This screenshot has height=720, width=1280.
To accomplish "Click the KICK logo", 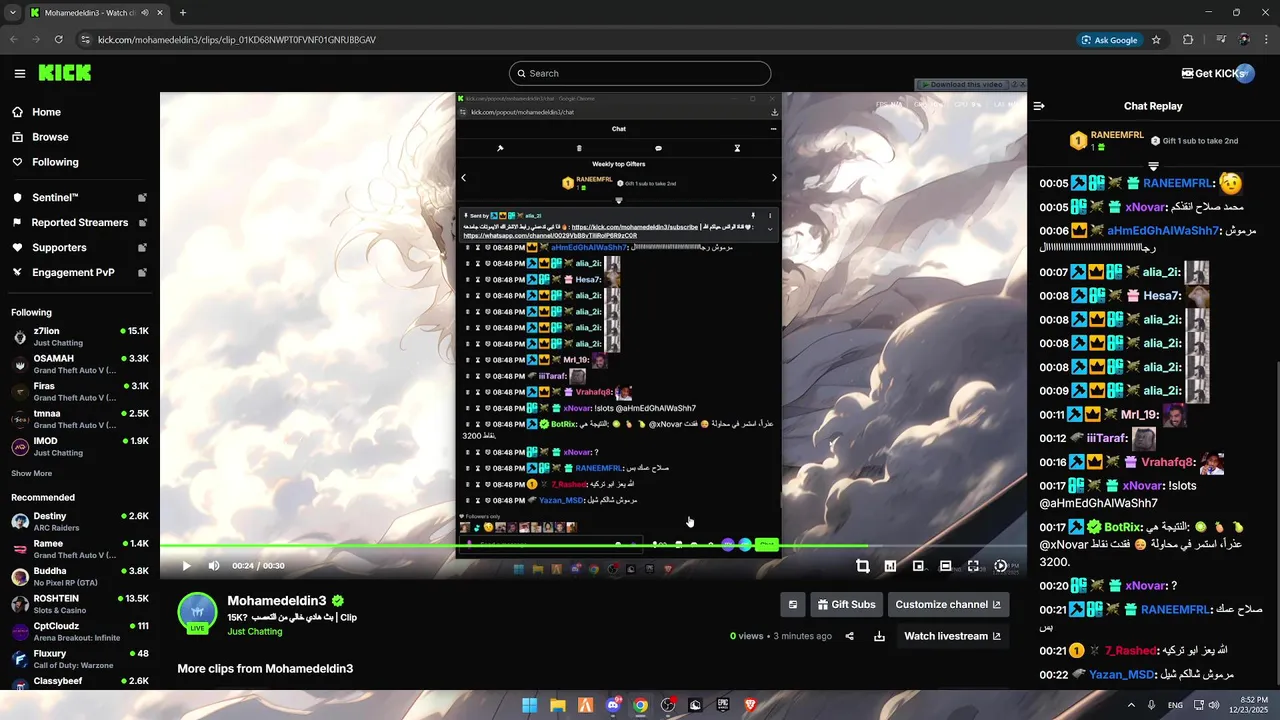I will 65,73.
